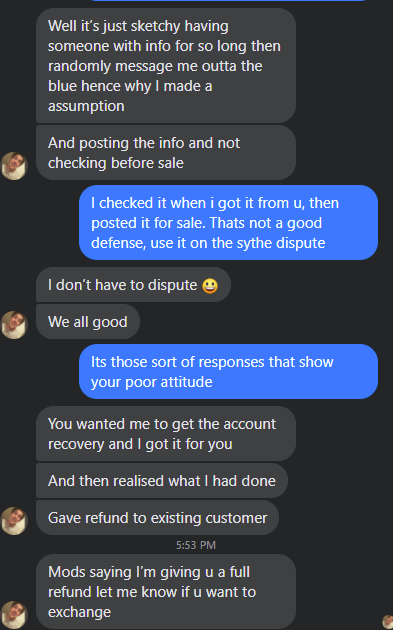Click the grinning emoji in 'I don't have to dispute'
This screenshot has height=630, width=393.
click(x=210, y=286)
